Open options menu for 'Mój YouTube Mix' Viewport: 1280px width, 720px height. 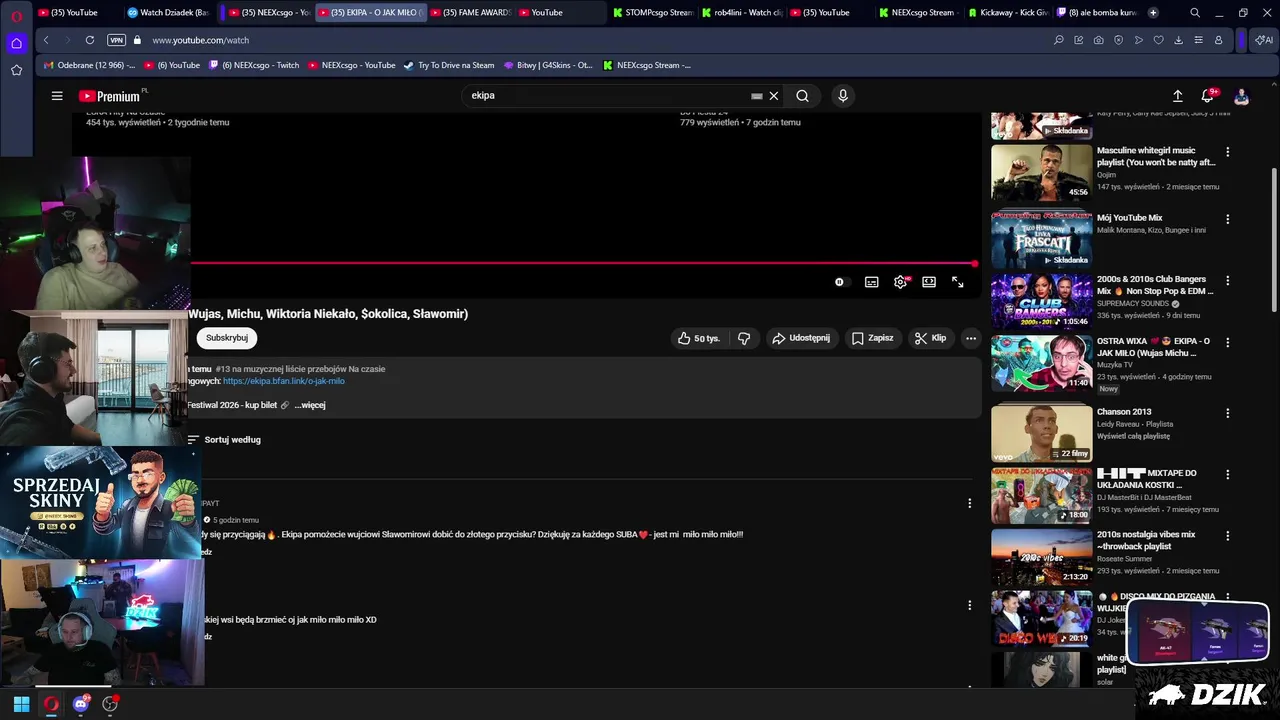coord(1228,219)
